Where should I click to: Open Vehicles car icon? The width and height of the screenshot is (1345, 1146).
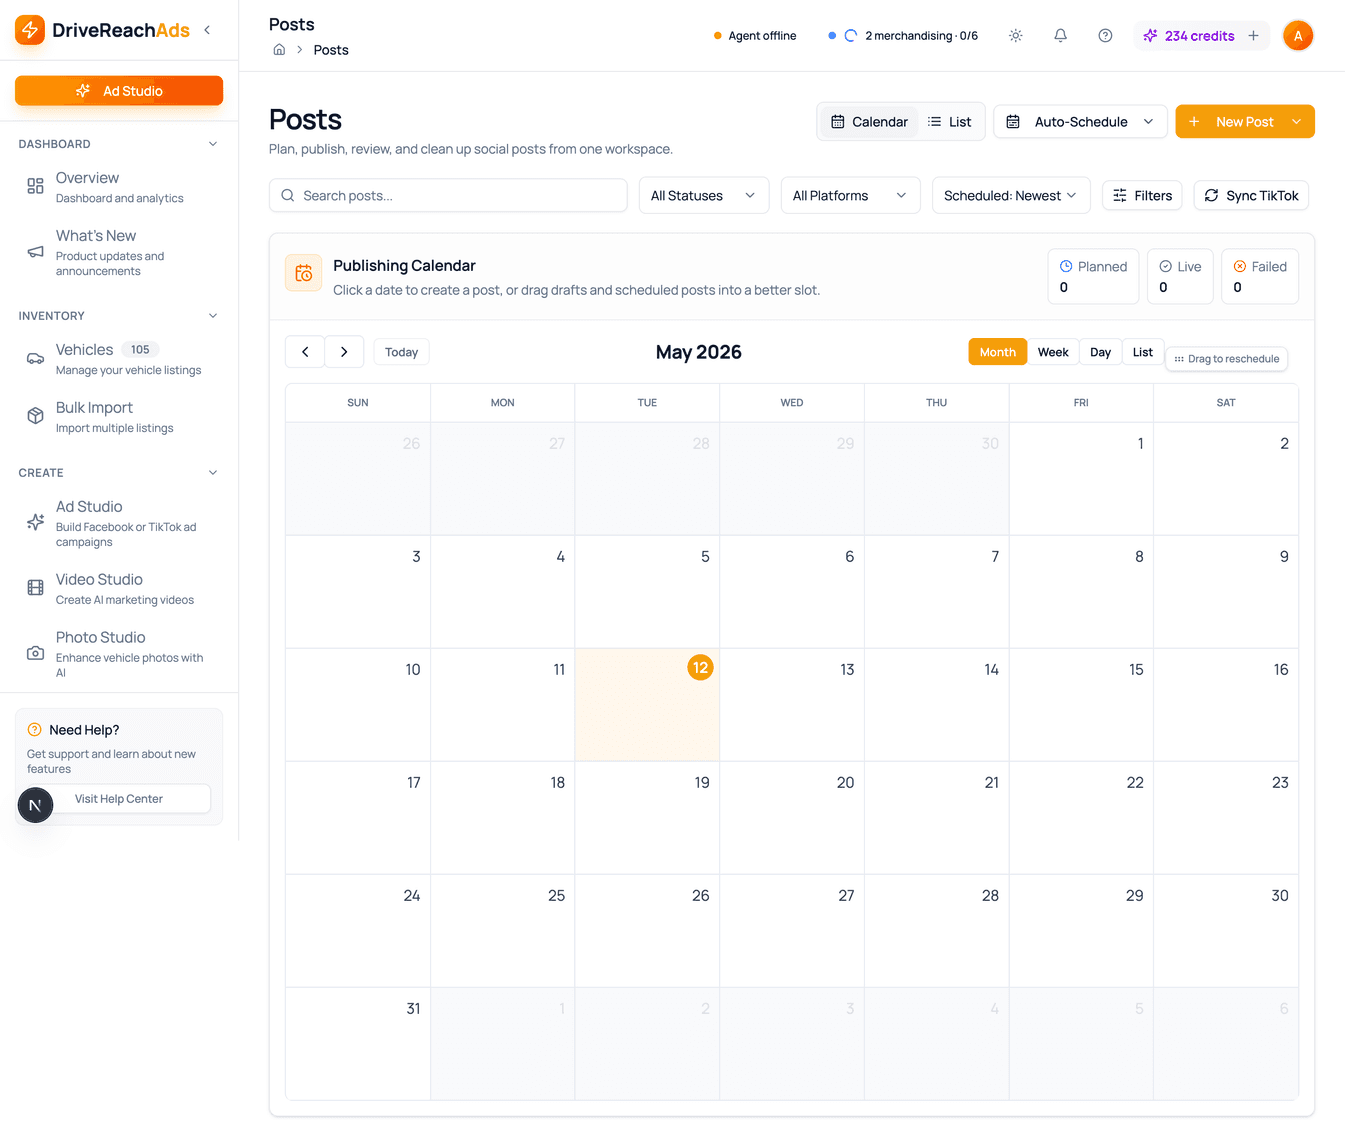(x=35, y=358)
